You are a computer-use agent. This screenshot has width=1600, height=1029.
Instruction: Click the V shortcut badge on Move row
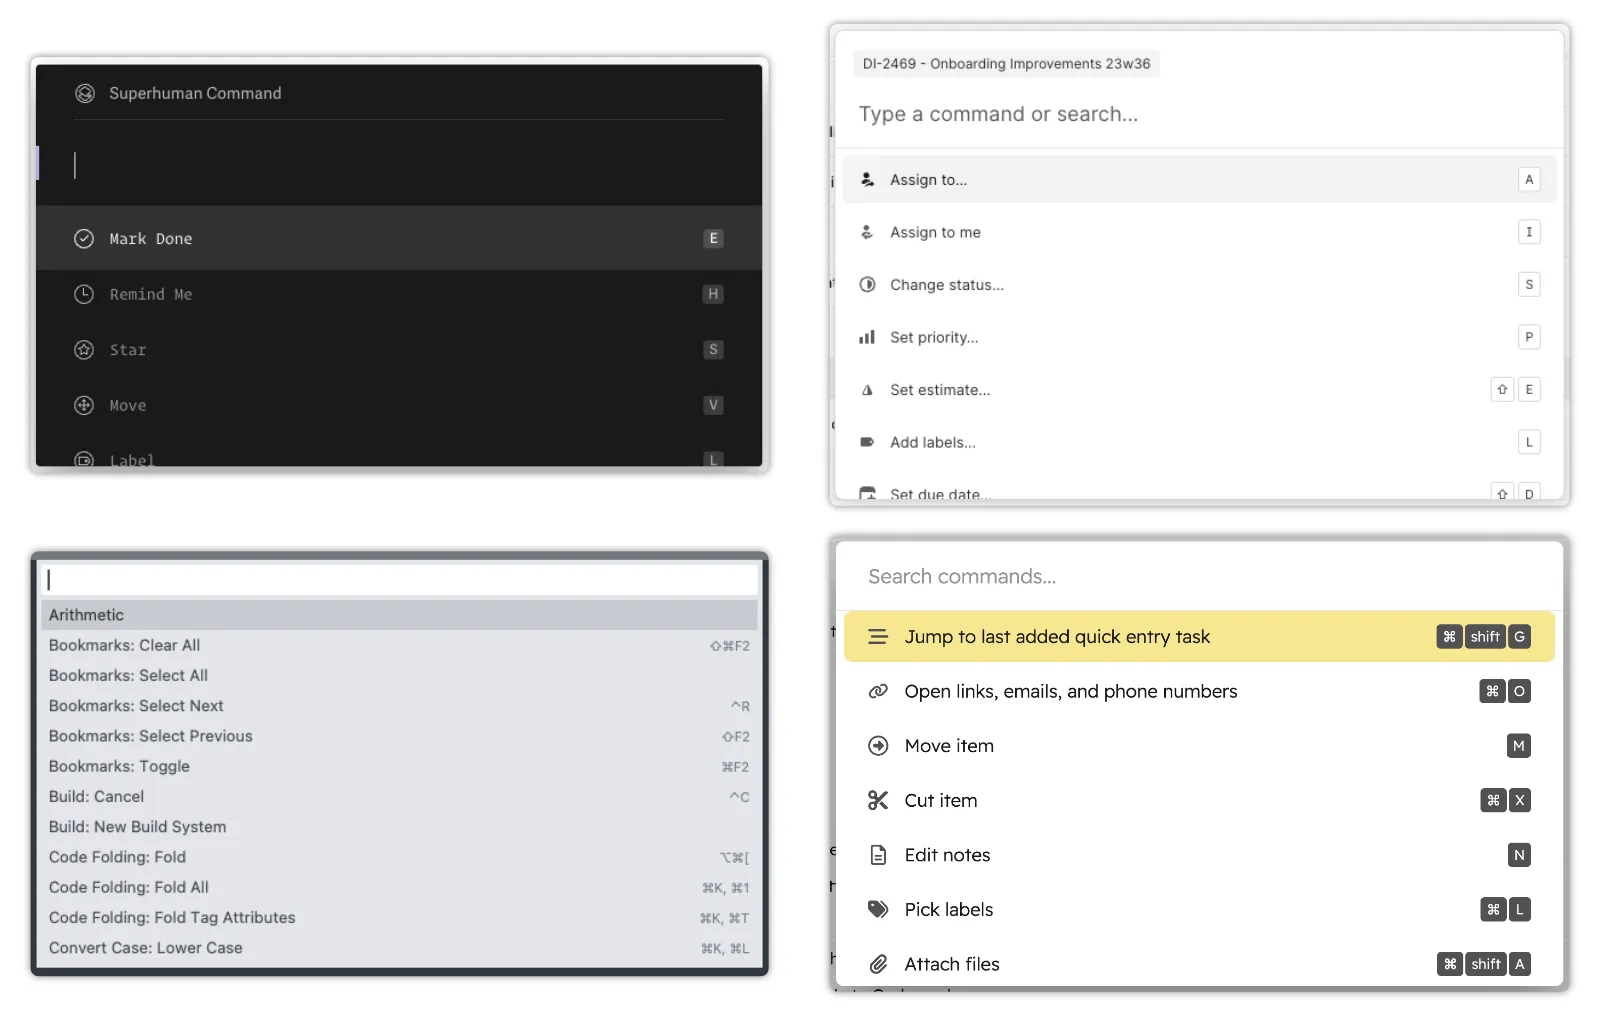tap(713, 405)
